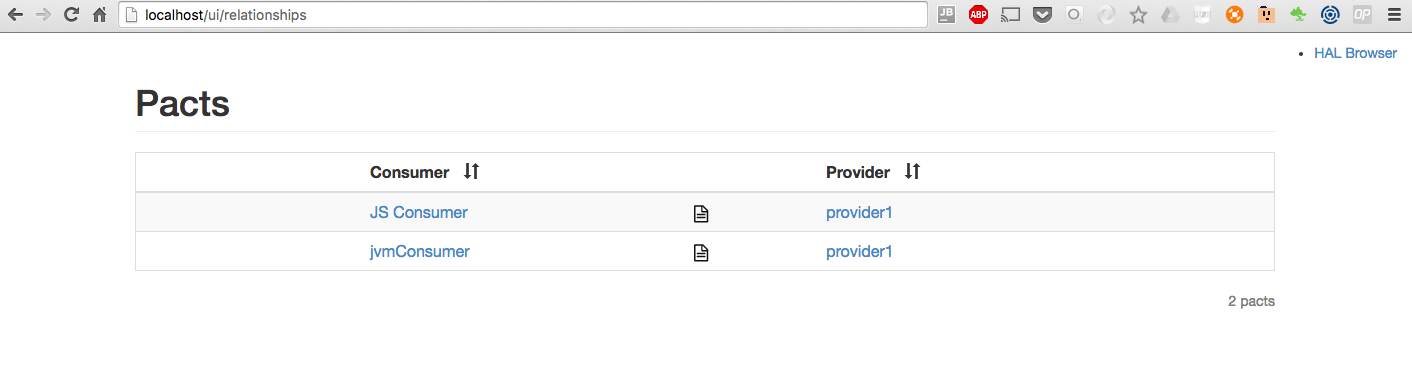Click the green bonsai tree extension icon

1297,15
